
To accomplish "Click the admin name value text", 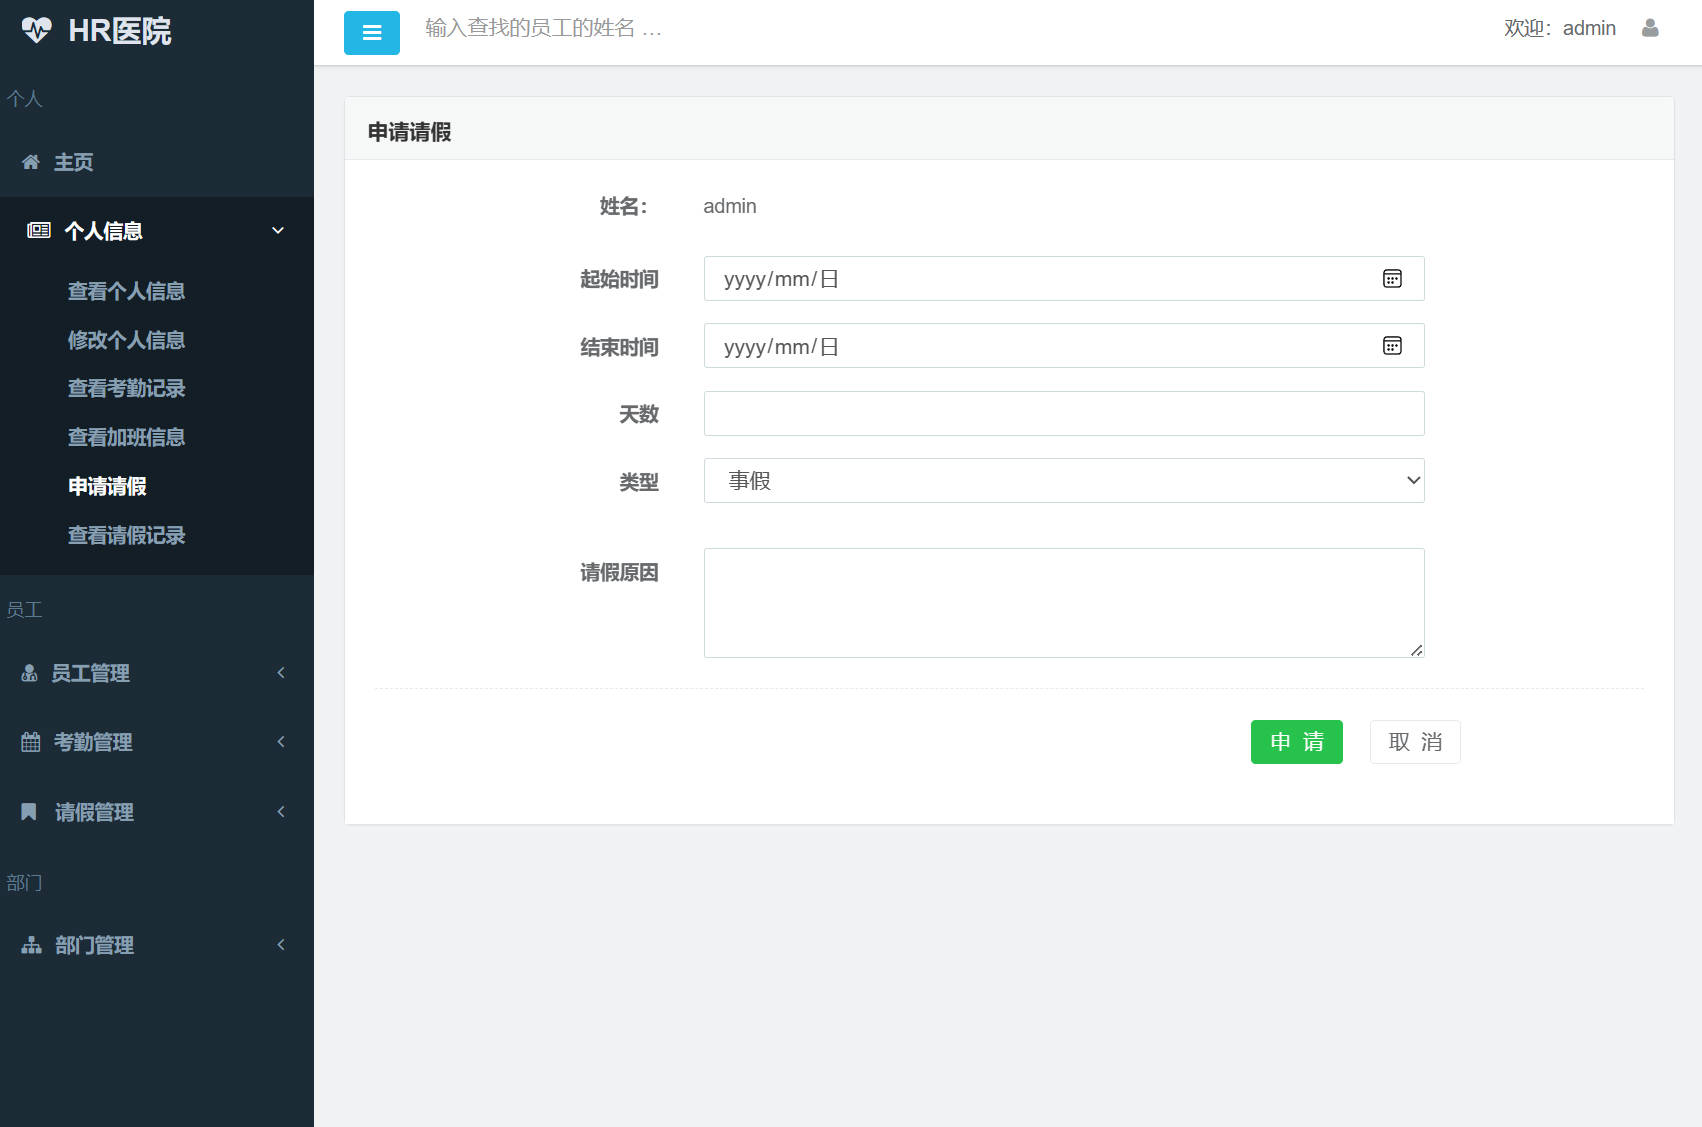I will (730, 206).
